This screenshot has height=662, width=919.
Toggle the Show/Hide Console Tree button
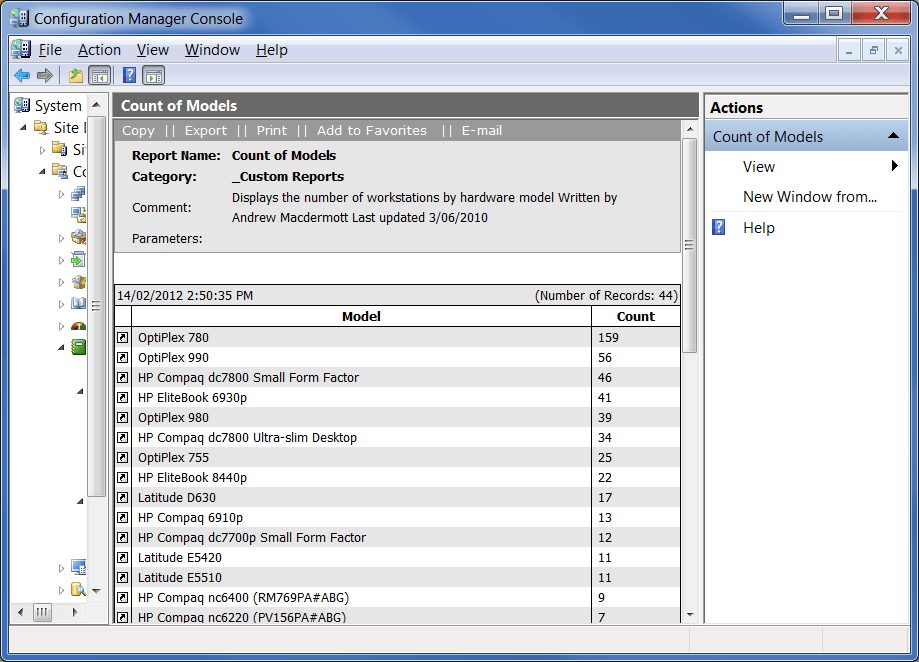[x=101, y=75]
